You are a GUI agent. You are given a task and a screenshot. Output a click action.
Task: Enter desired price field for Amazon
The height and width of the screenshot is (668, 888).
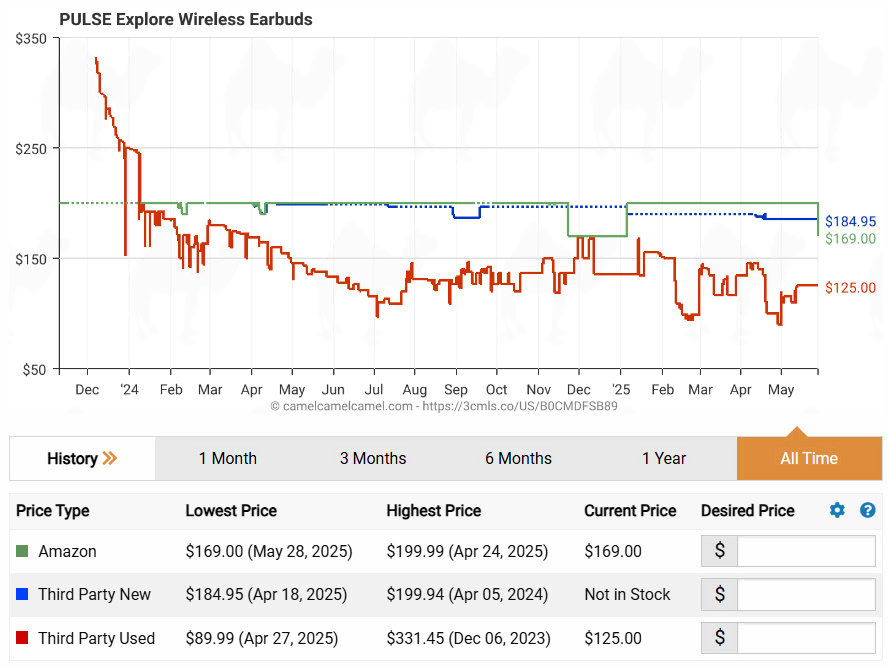tap(806, 551)
